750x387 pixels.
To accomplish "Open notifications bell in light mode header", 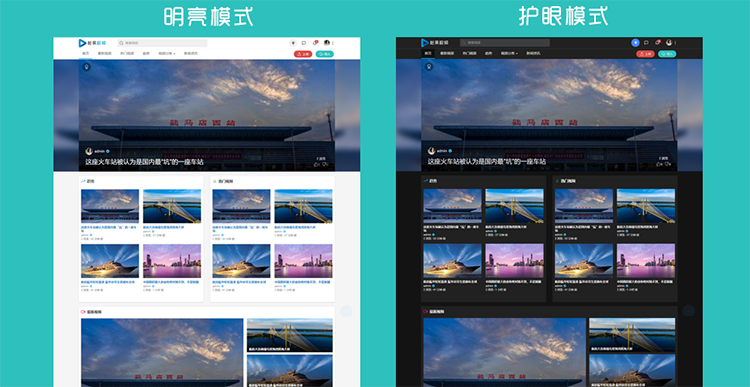I will pos(315,43).
